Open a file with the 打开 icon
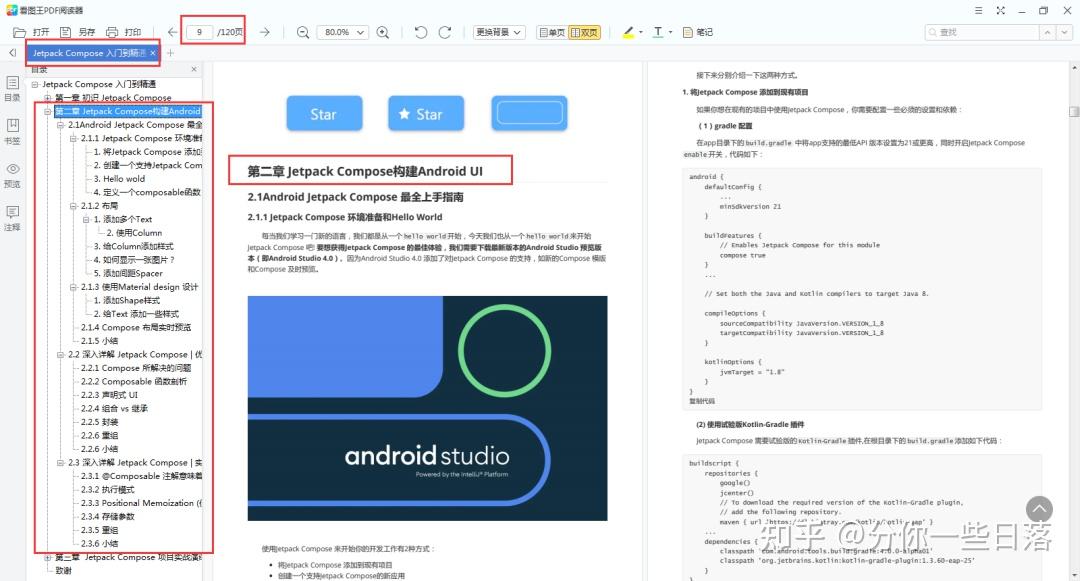Image resolution: width=1080 pixels, height=581 pixels. tap(30, 31)
